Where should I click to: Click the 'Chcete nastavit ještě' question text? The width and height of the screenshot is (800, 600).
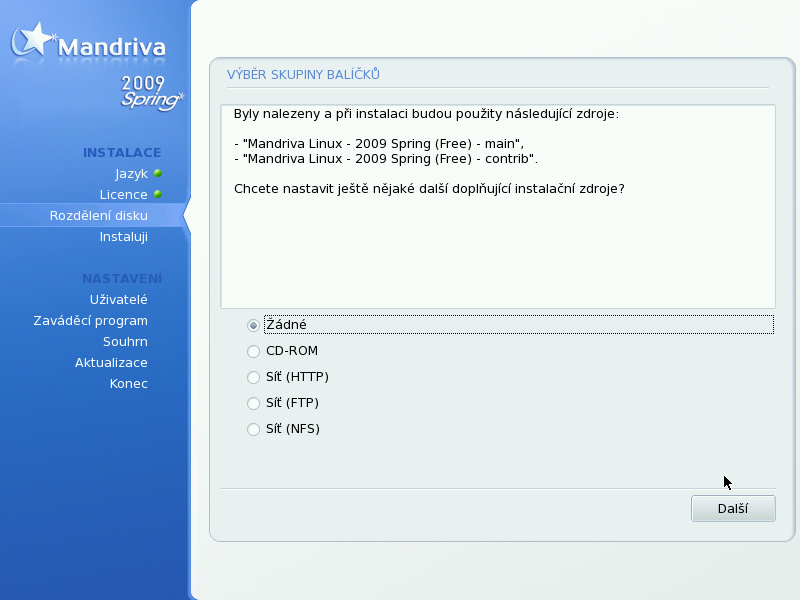[429, 189]
